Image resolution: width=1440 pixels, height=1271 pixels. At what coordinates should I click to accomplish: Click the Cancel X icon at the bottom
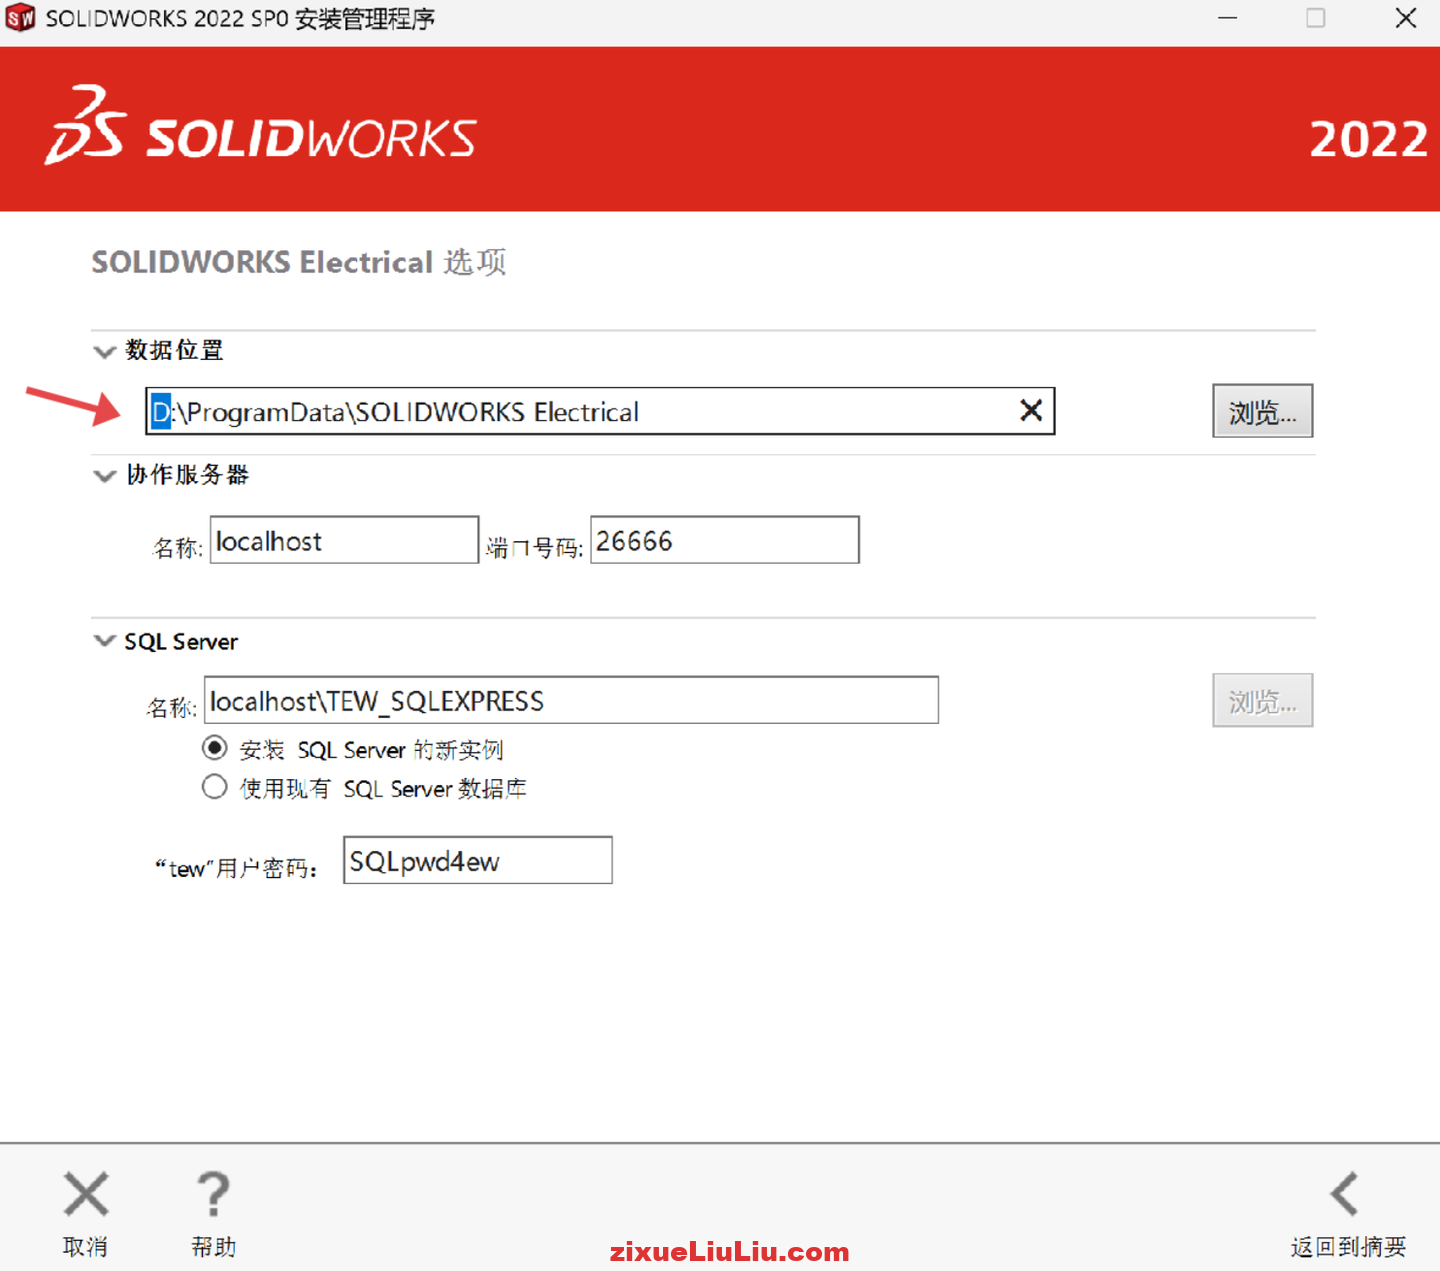(86, 1194)
